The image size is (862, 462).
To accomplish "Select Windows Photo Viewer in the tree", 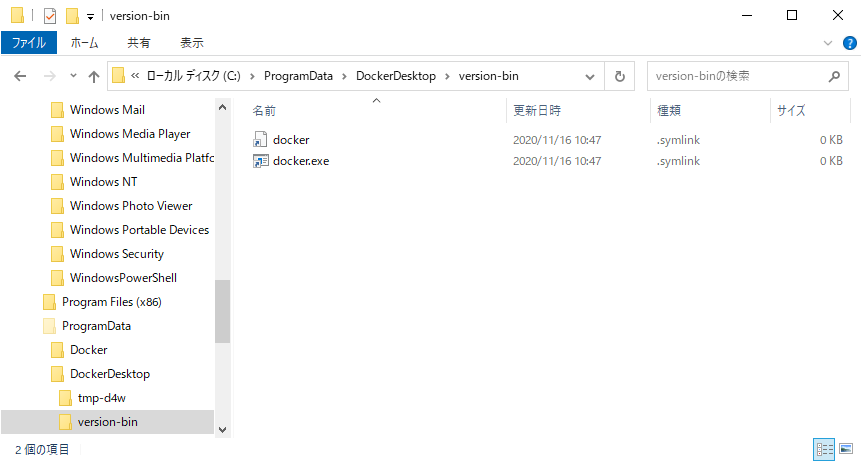I will pyautogui.click(x=131, y=206).
